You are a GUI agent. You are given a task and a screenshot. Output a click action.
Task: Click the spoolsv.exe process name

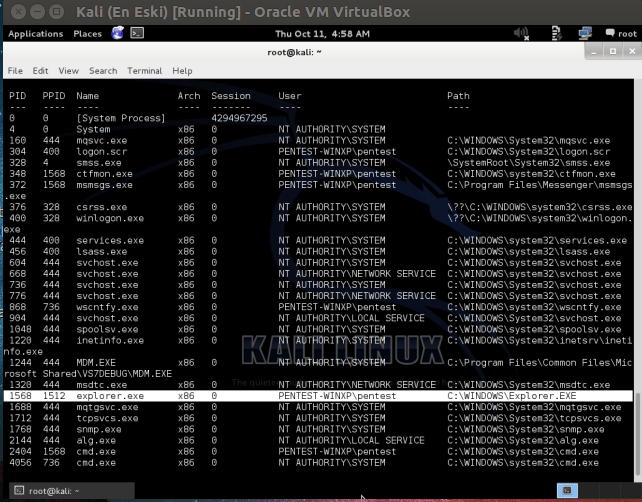click(x=107, y=329)
